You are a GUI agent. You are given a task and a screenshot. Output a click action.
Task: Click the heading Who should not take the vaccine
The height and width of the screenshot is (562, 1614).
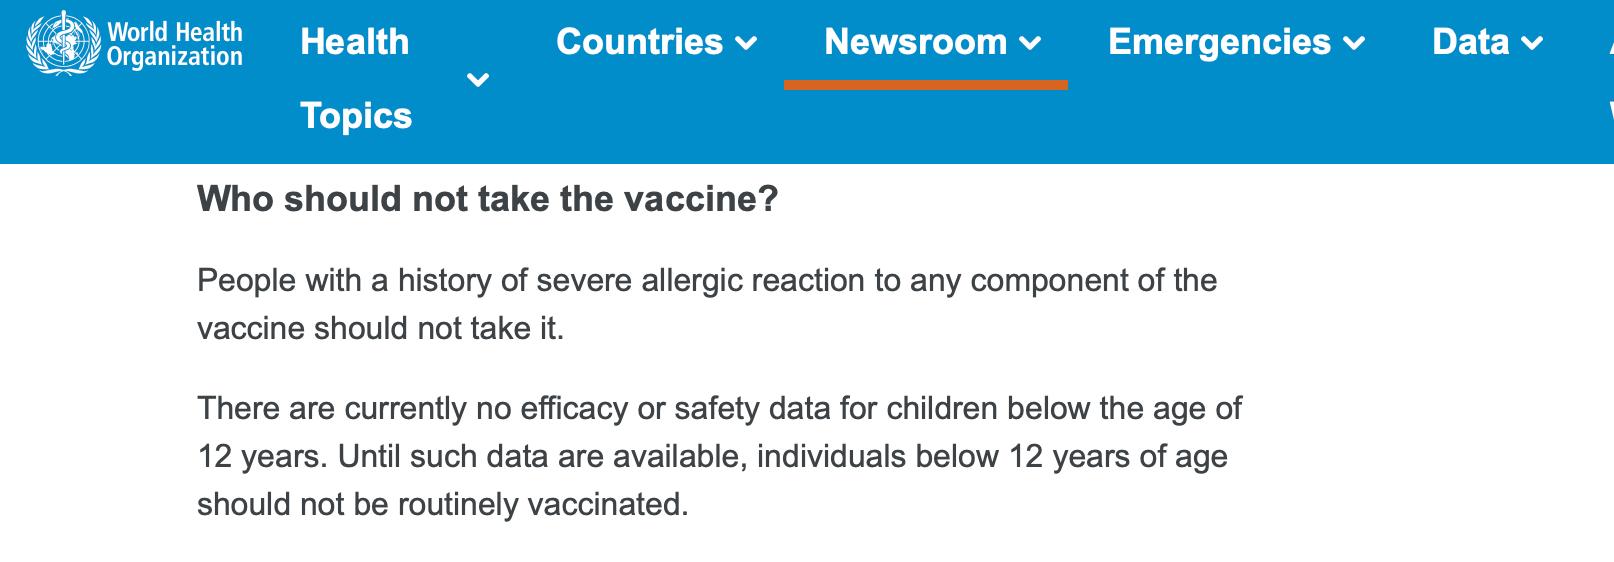(487, 199)
